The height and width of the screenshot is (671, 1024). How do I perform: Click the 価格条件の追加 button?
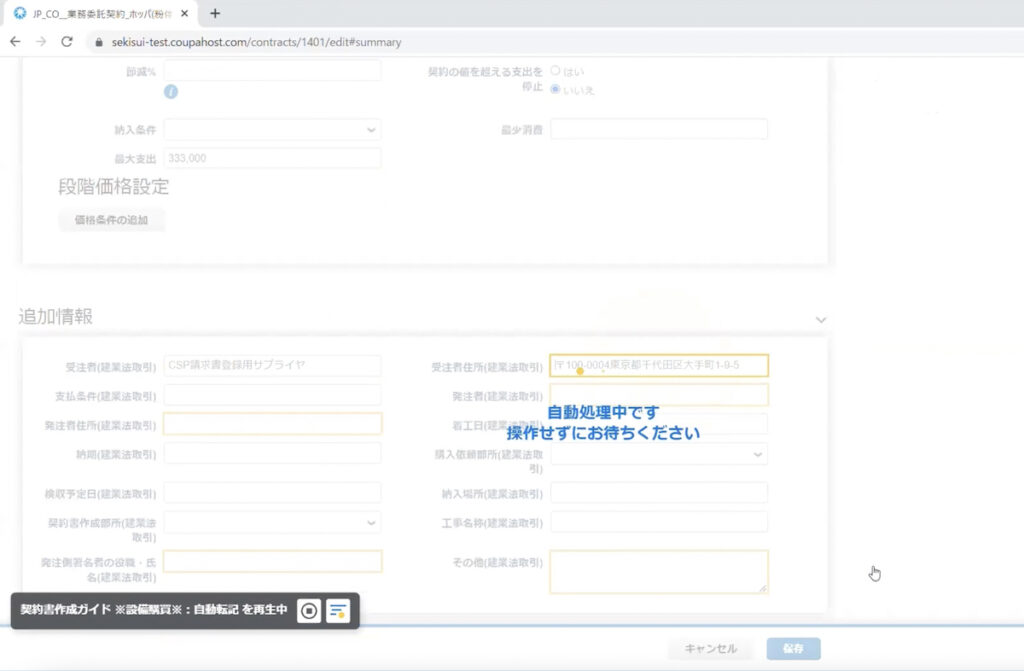tap(111, 220)
